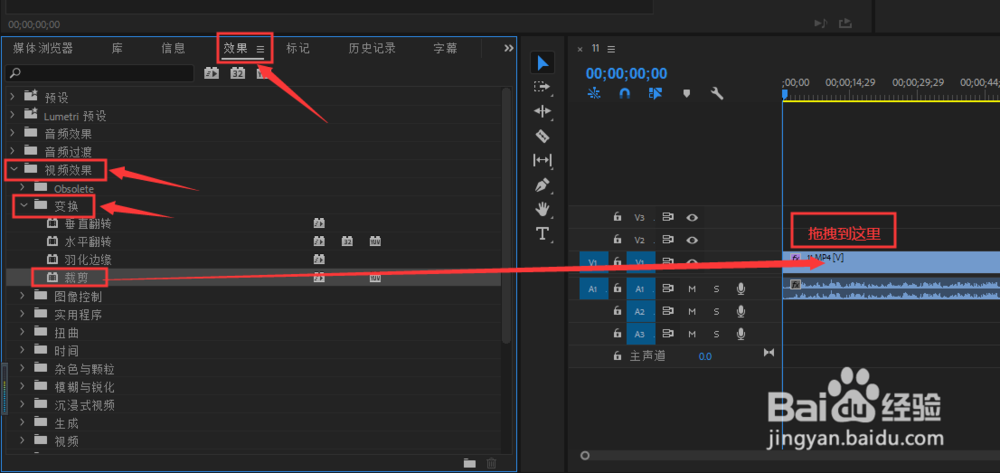The image size is (1000, 473).
Task: Select the Track Select Forward tool
Action: click(x=542, y=87)
